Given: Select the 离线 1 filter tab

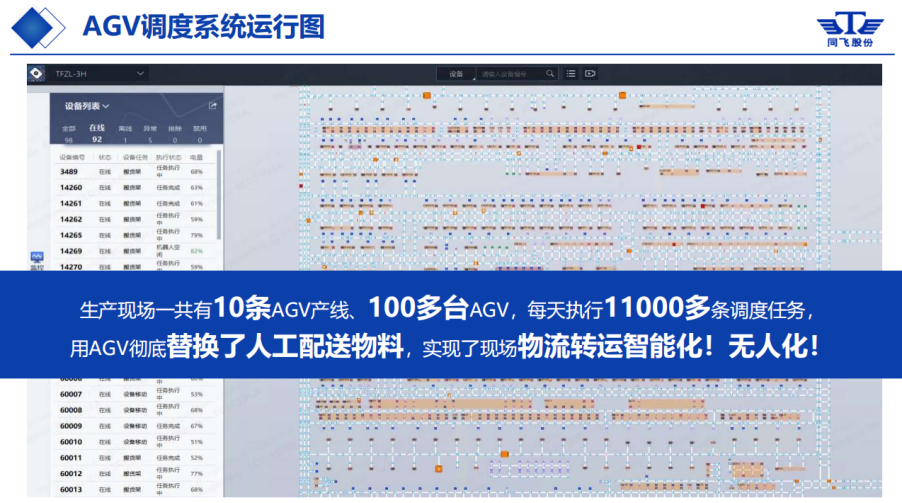Looking at the screenshot, I should pyautogui.click(x=125, y=134).
